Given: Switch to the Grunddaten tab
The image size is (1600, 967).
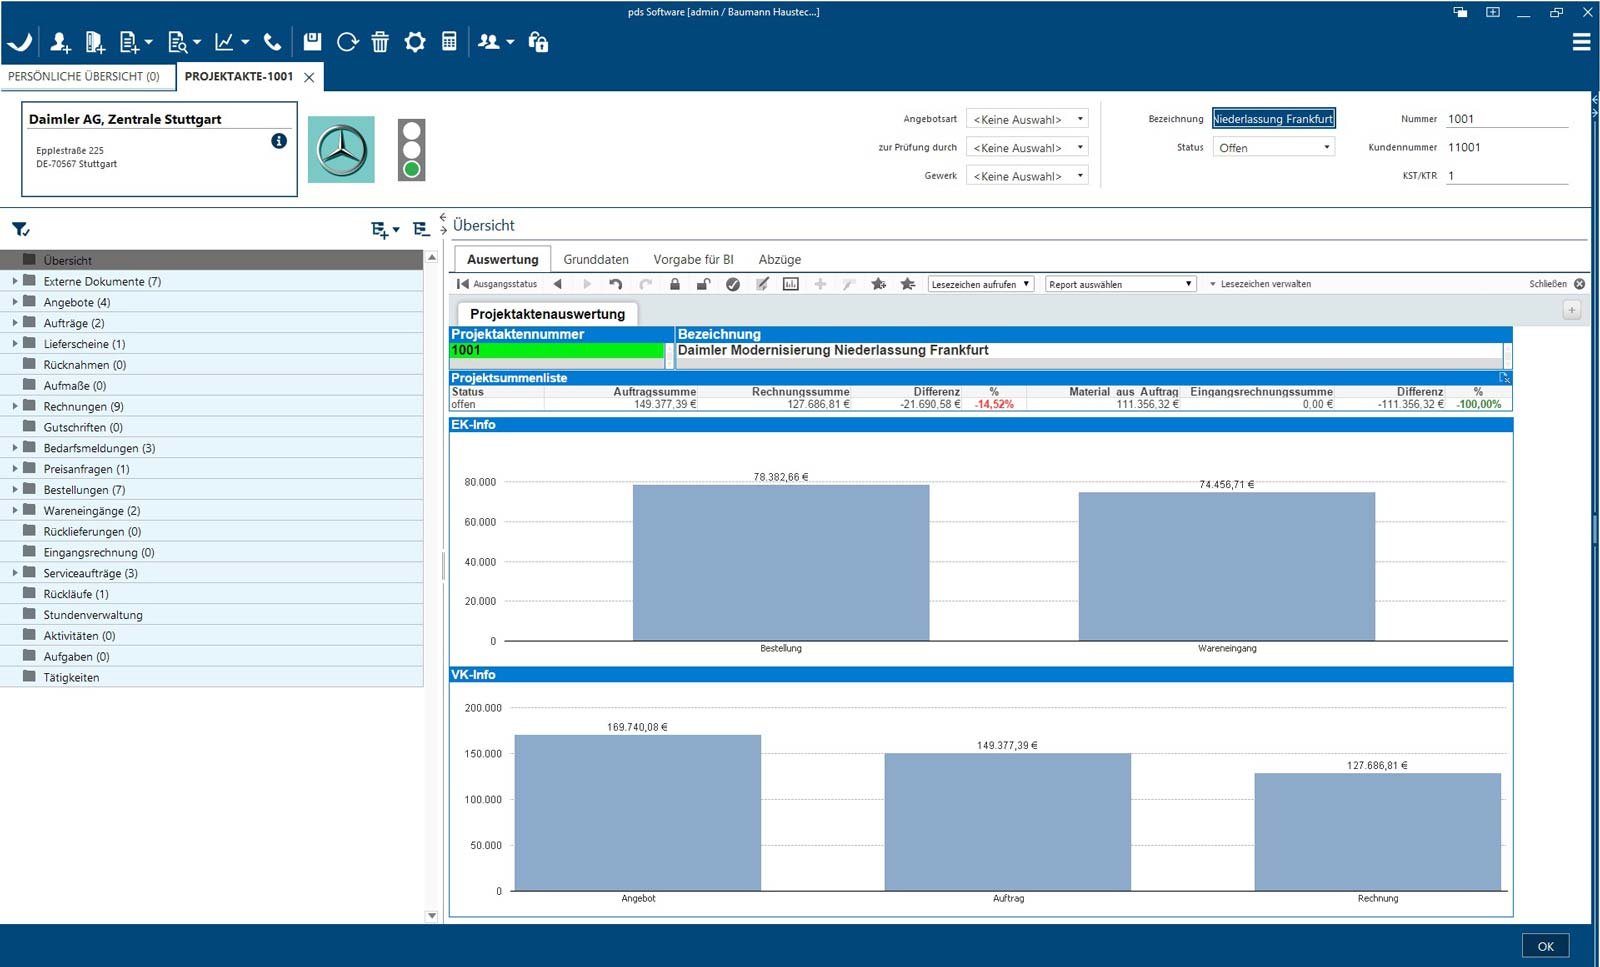Looking at the screenshot, I should [596, 259].
